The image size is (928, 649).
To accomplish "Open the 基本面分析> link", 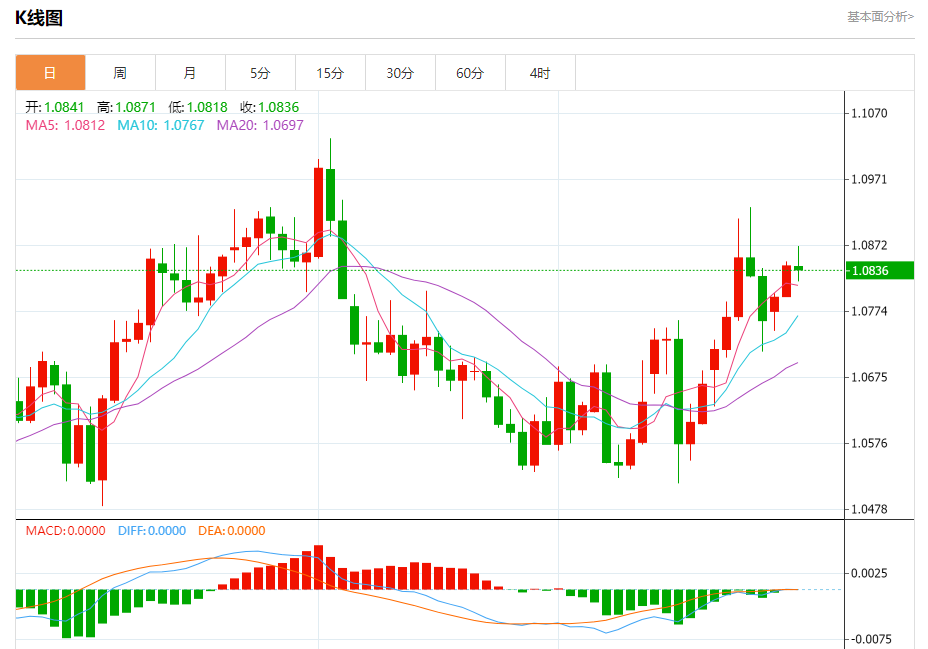I will 880,17.
